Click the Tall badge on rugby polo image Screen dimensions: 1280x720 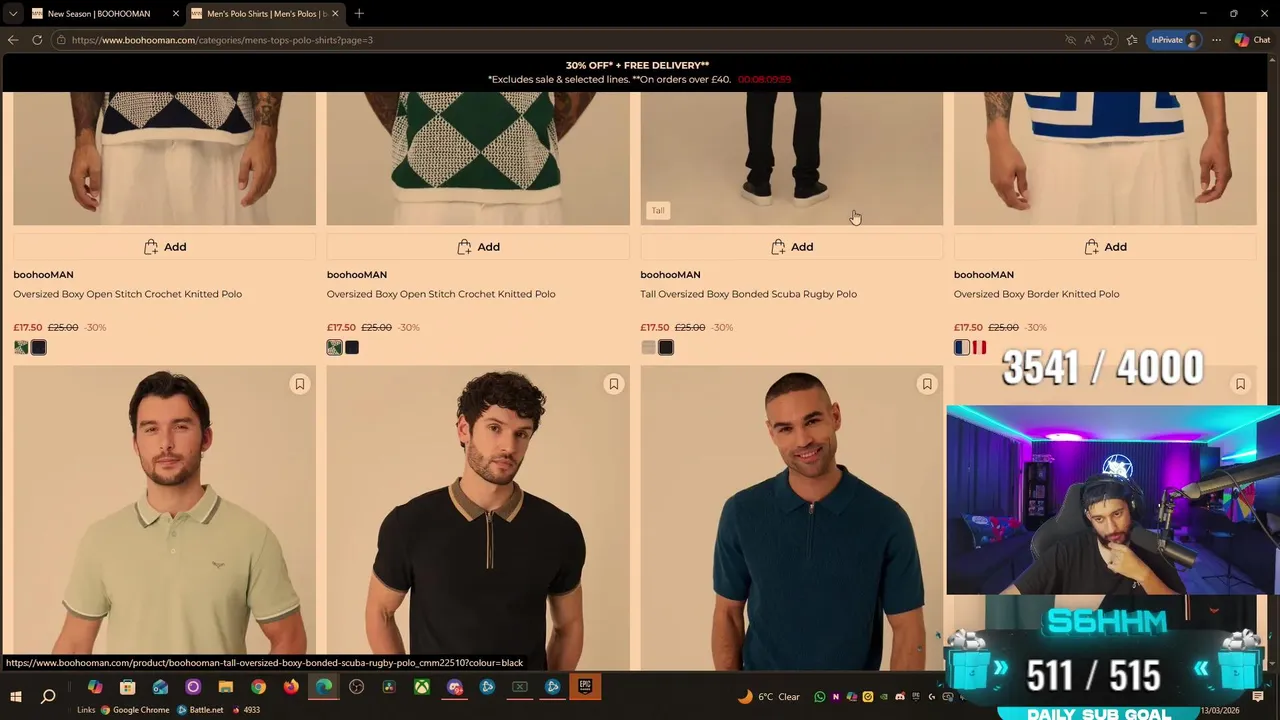pos(658,210)
